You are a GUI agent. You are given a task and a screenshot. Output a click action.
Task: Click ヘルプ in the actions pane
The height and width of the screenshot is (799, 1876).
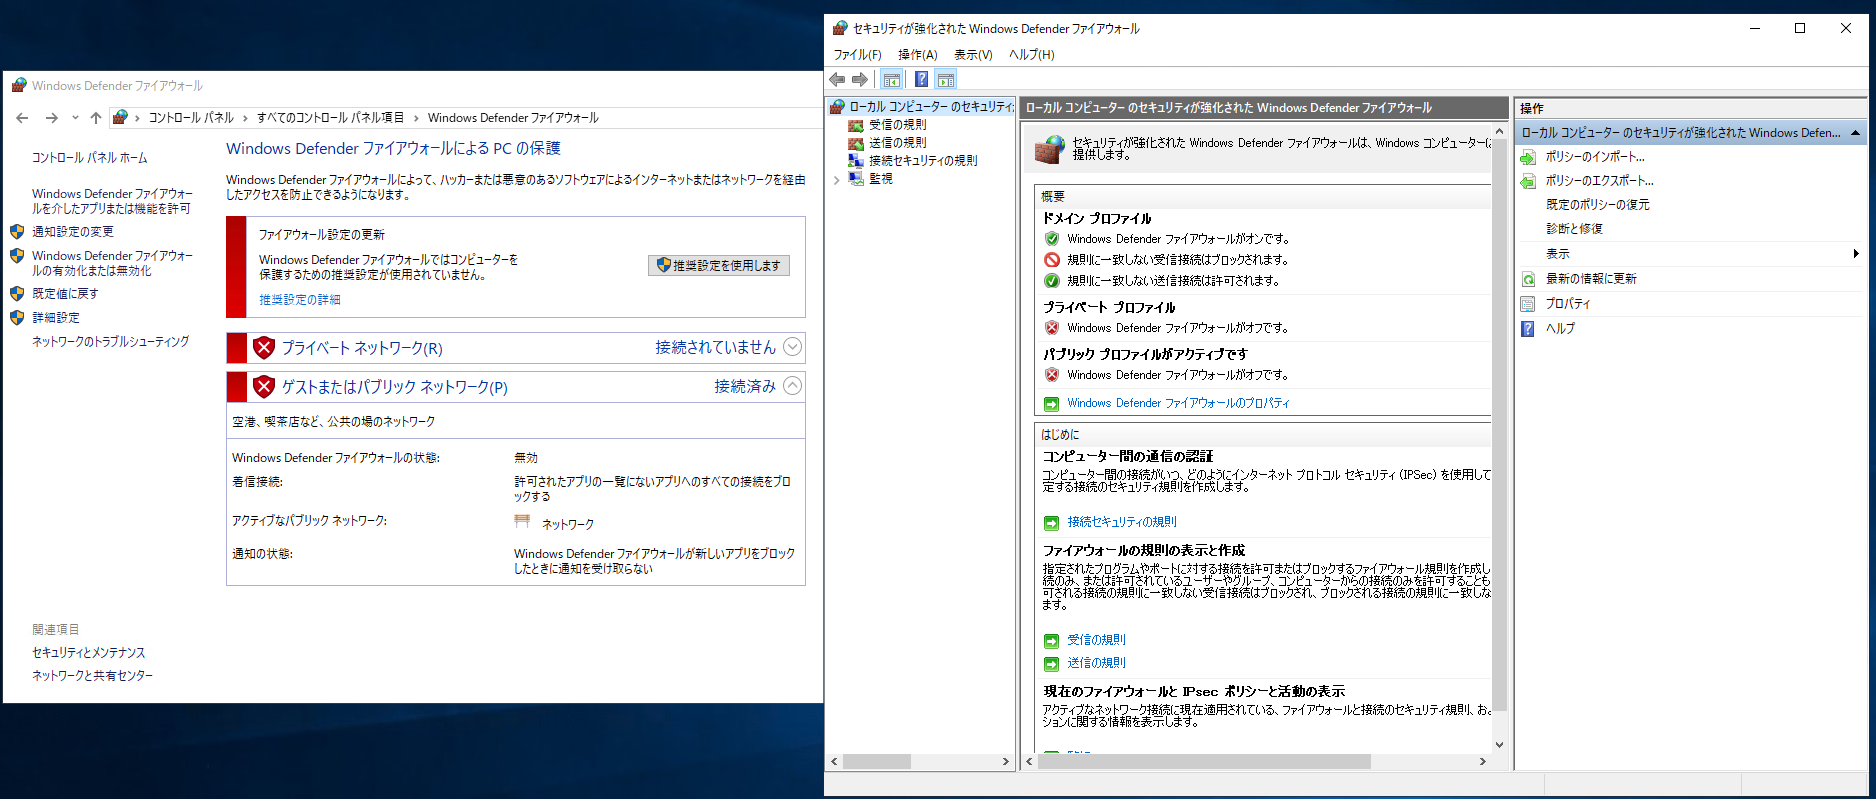[1560, 328]
